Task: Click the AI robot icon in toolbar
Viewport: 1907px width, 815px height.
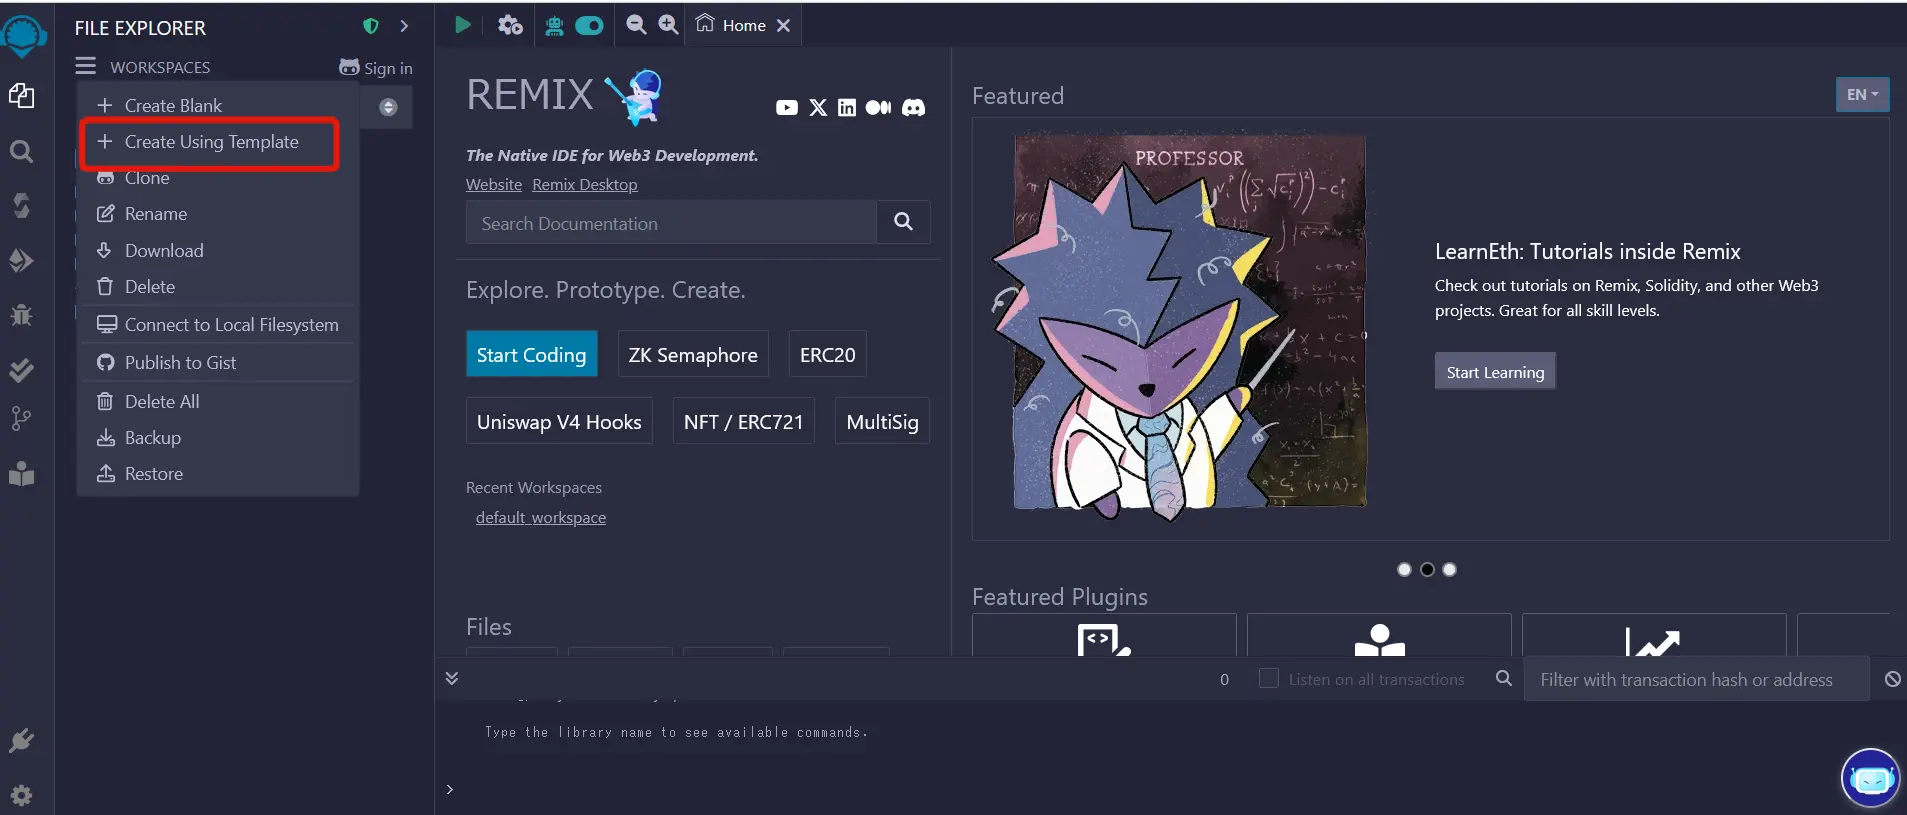Action: [554, 26]
